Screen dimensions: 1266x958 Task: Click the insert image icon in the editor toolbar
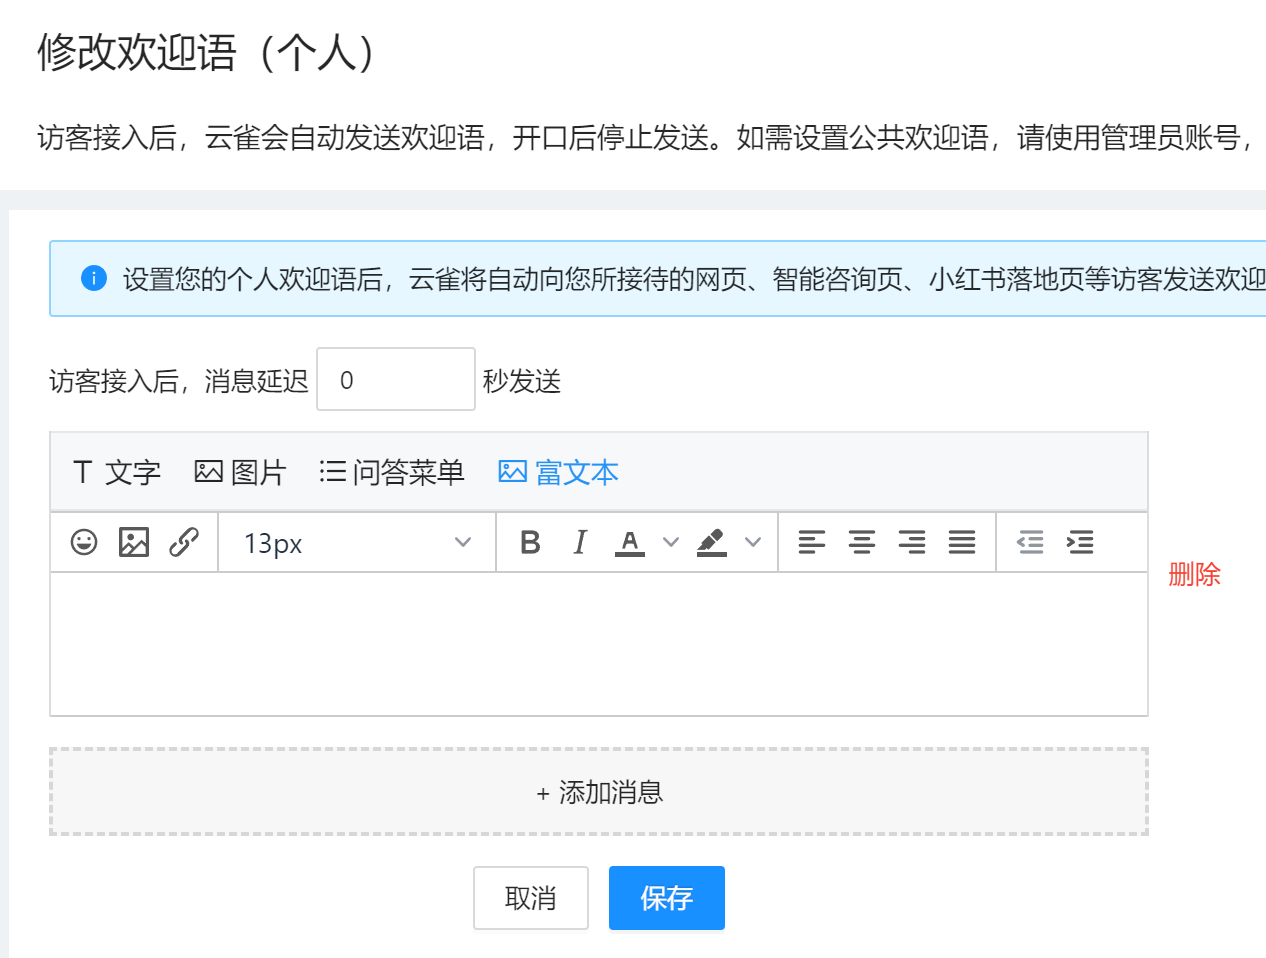(x=134, y=542)
